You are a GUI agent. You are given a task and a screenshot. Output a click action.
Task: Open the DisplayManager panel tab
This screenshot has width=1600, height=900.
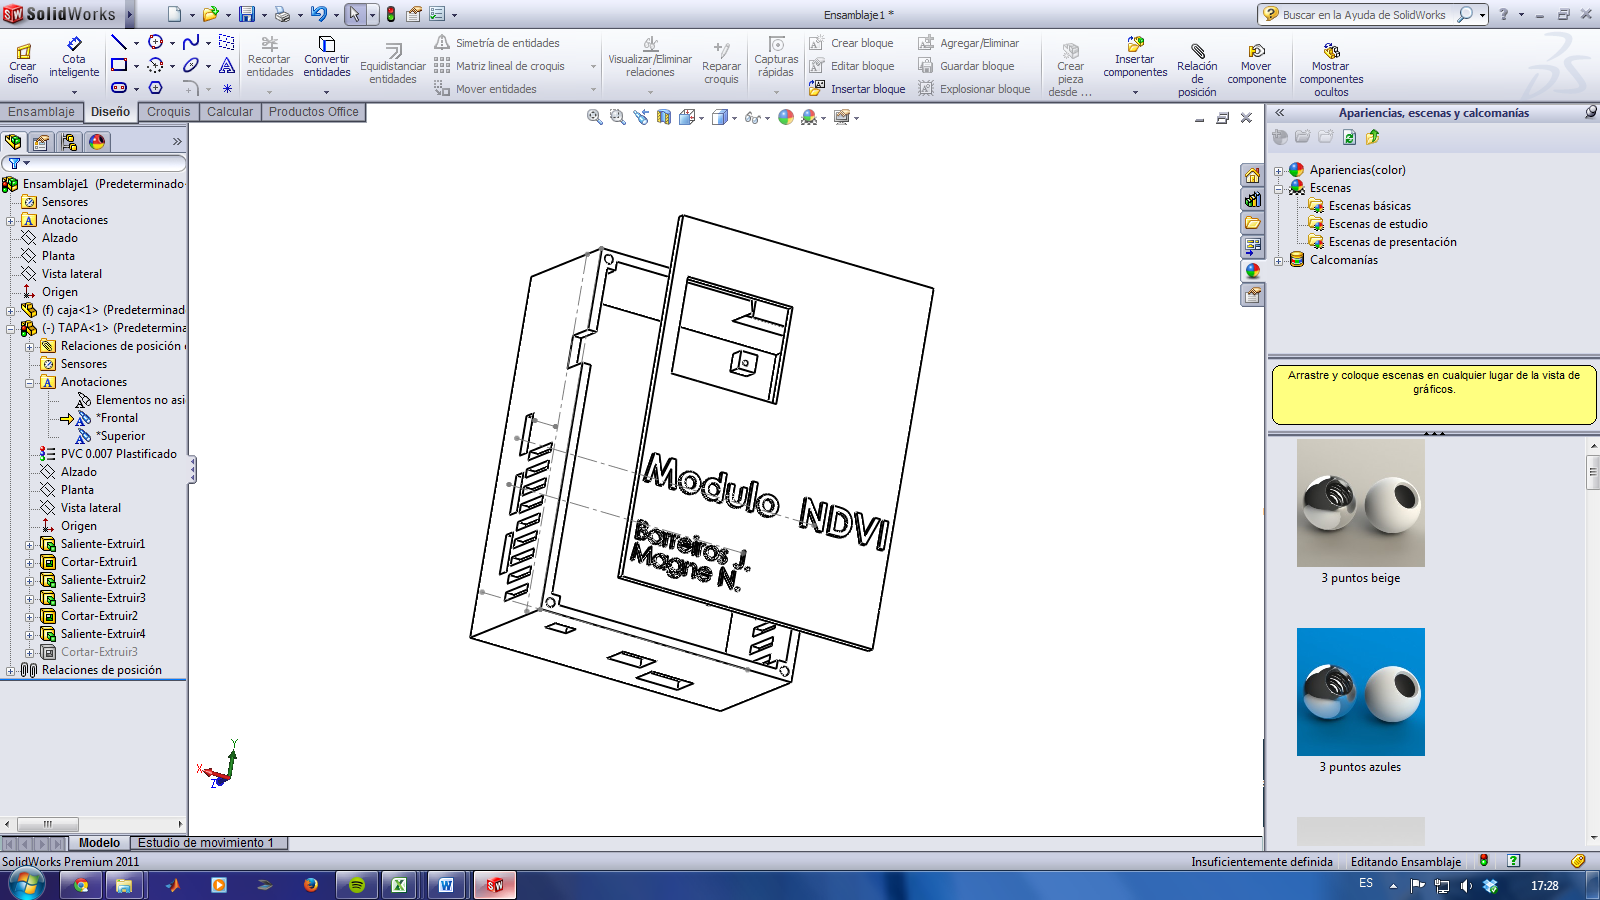(97, 142)
